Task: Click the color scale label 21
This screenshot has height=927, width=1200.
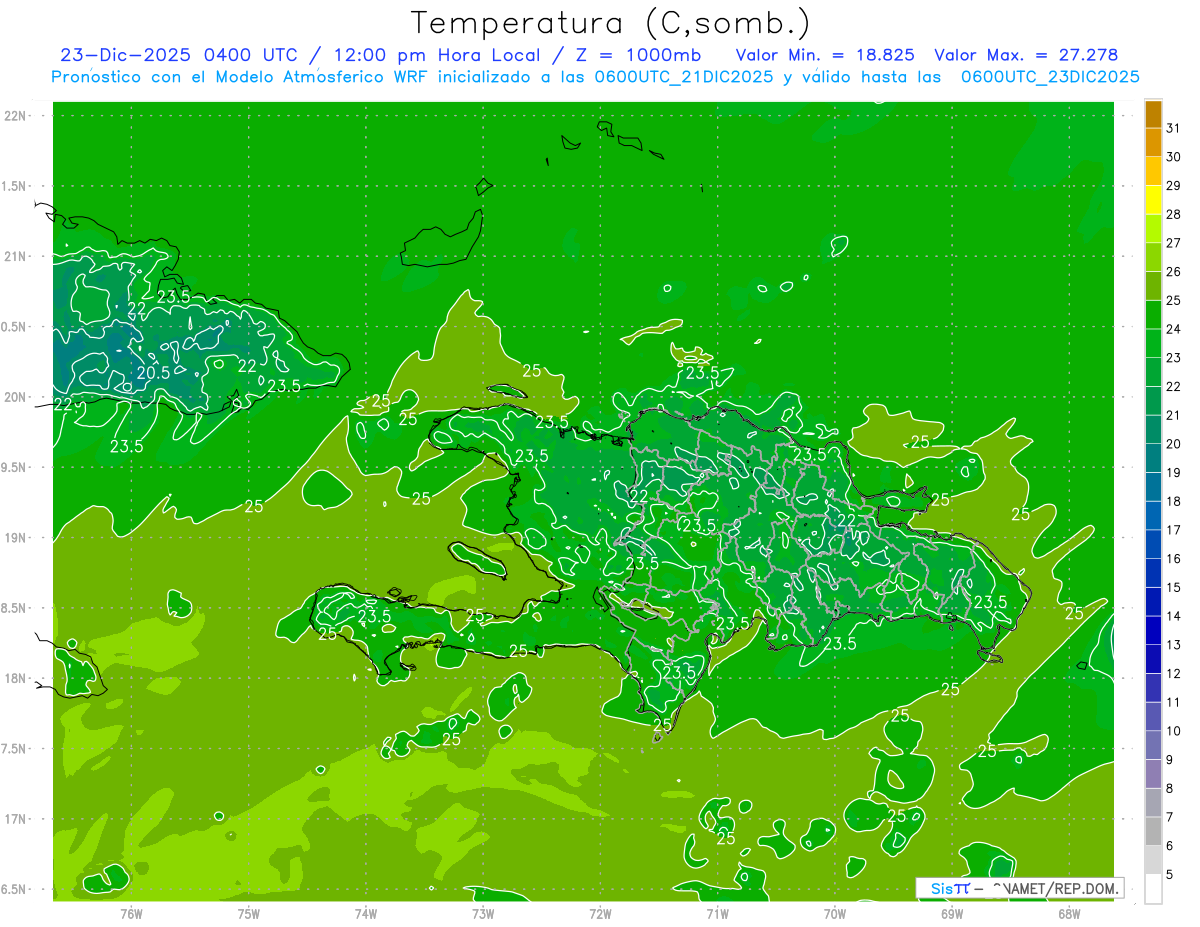Action: tap(1173, 415)
